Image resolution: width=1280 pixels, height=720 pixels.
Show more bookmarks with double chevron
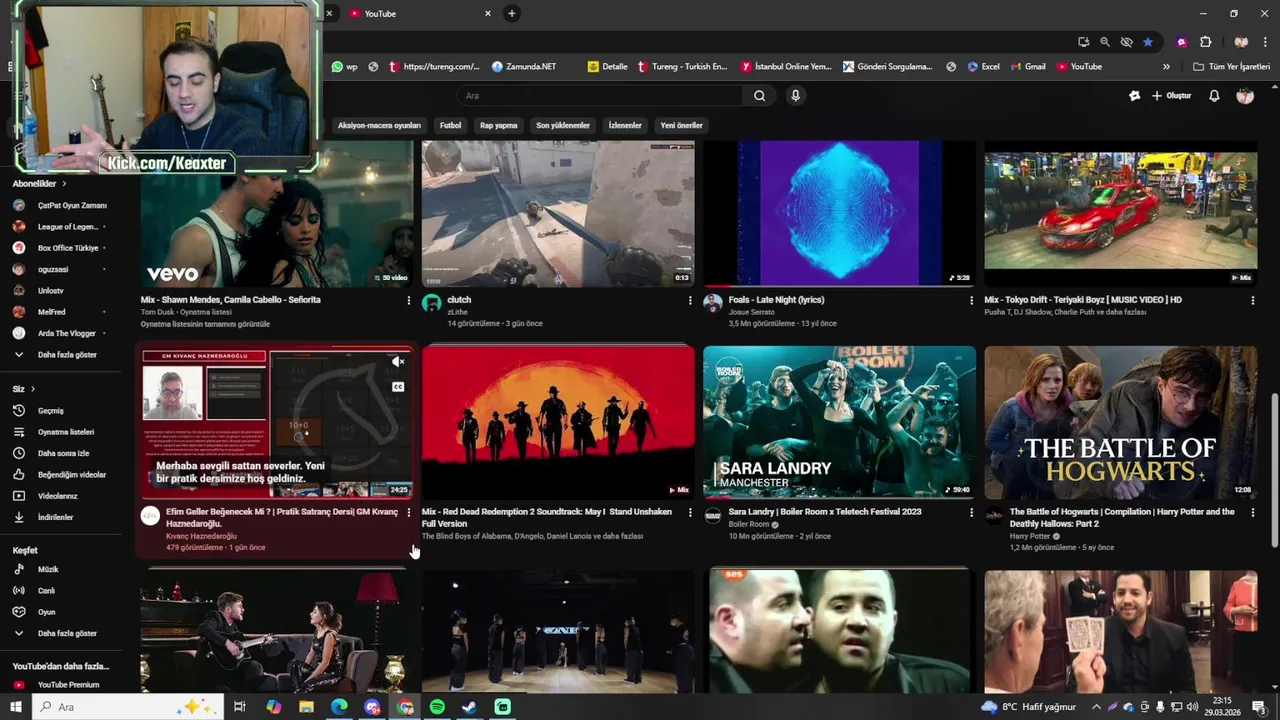point(1166,67)
